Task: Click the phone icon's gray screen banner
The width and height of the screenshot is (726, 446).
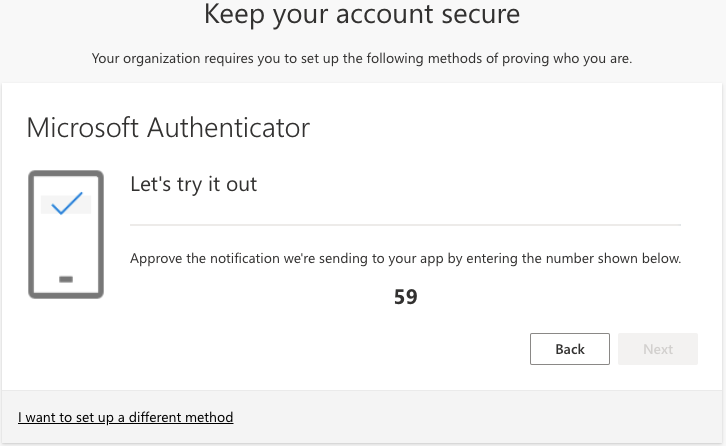Action: [x=84, y=205]
